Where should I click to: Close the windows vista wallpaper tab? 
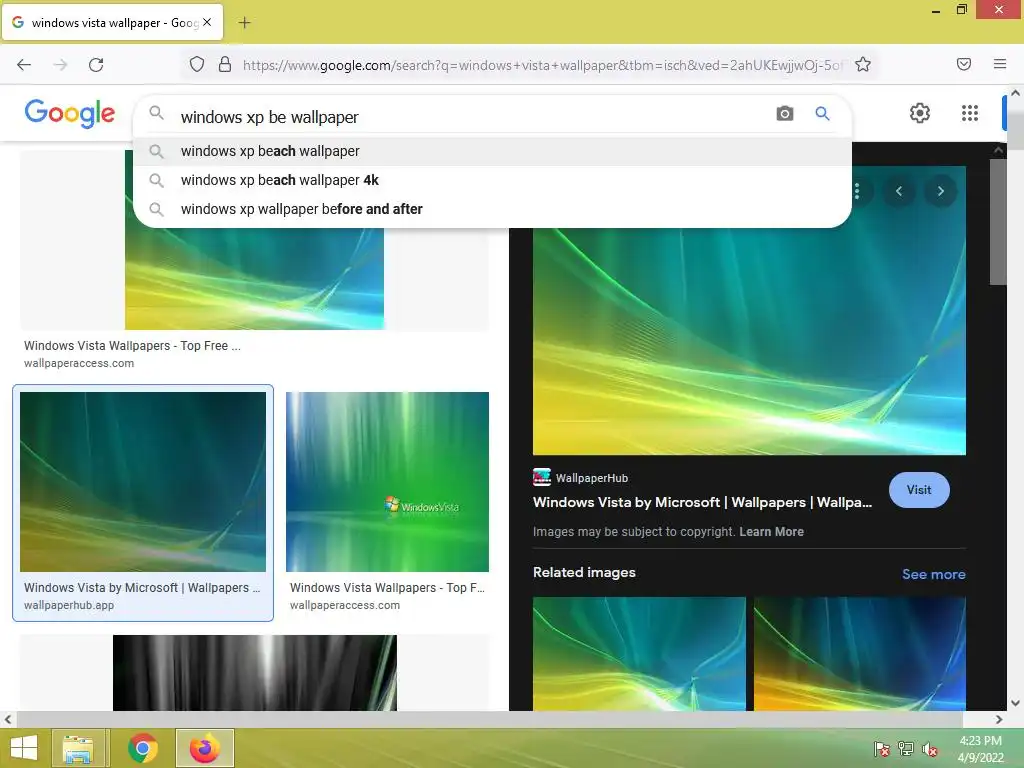click(x=207, y=22)
